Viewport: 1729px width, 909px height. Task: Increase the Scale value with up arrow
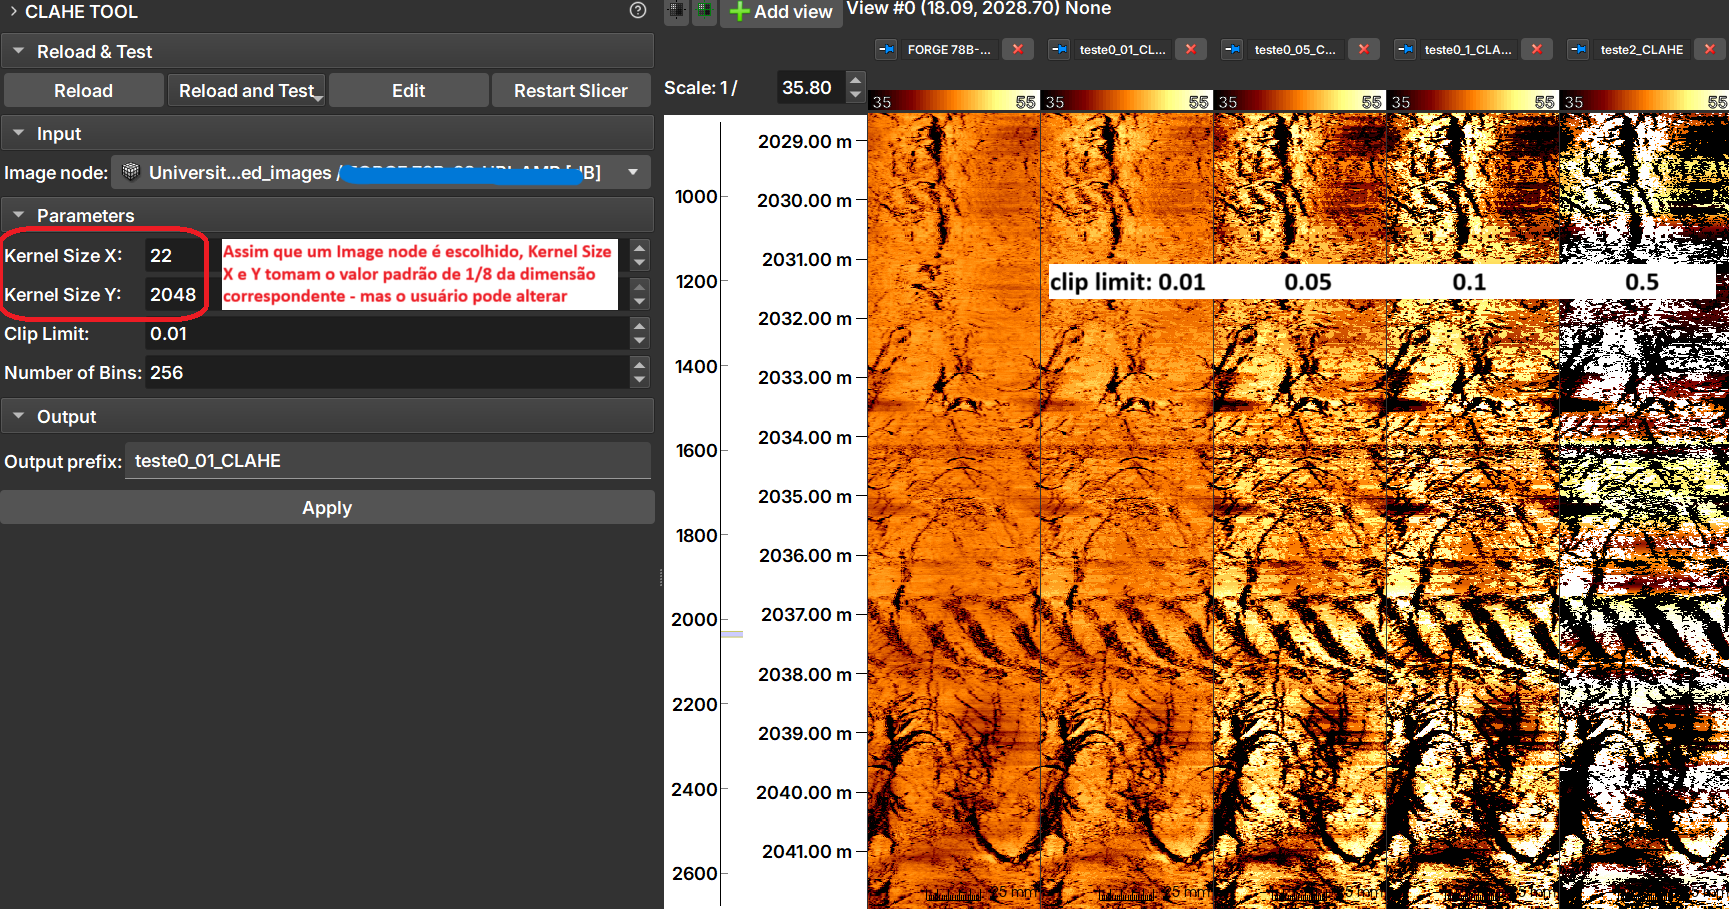click(855, 79)
